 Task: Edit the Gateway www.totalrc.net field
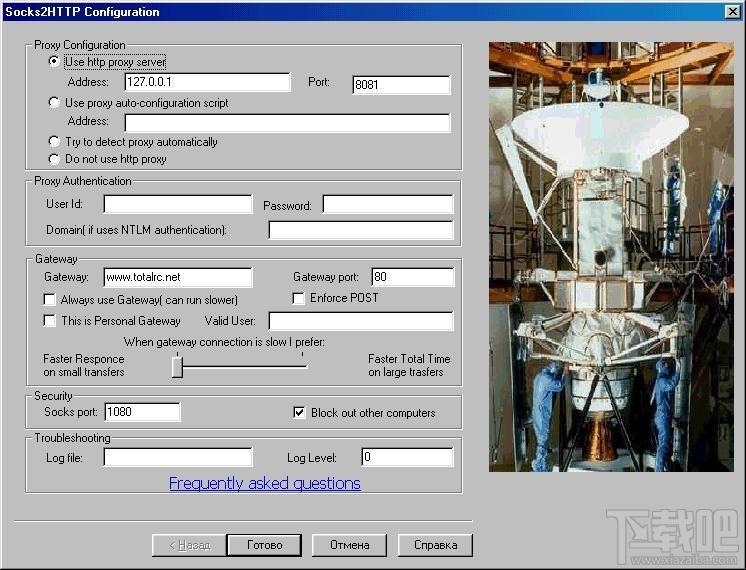click(x=177, y=277)
